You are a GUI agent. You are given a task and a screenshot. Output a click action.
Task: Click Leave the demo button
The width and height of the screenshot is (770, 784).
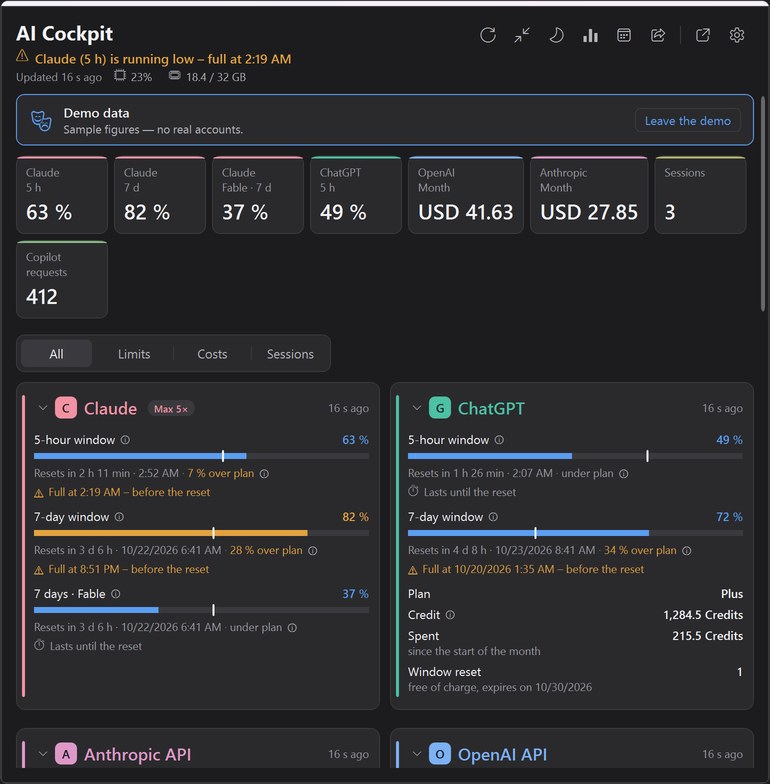point(688,120)
